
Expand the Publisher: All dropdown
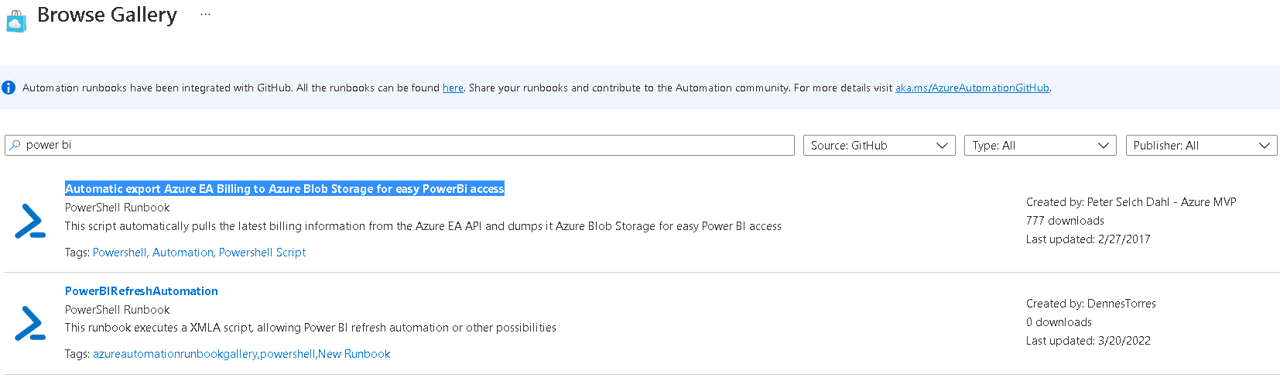(1201, 145)
